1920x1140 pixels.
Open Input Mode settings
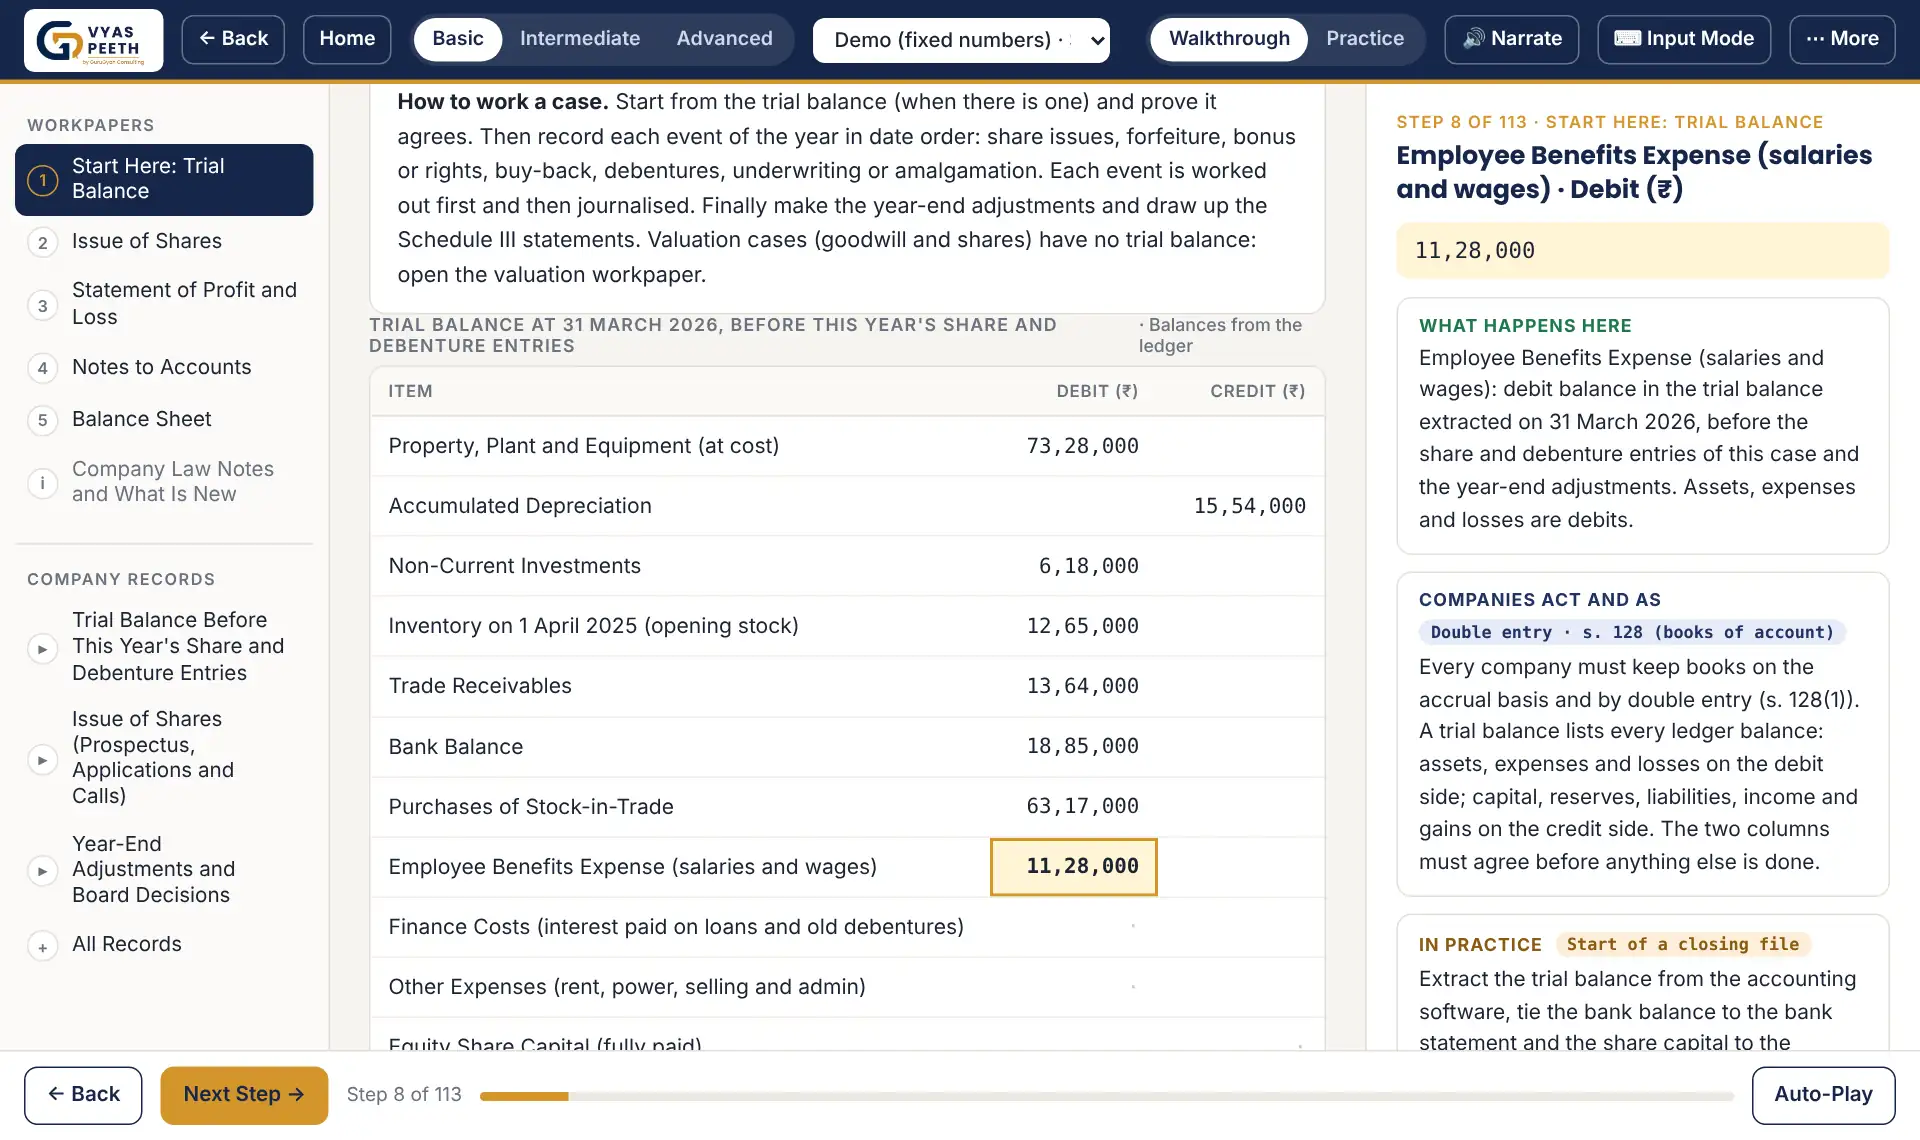click(x=1684, y=39)
